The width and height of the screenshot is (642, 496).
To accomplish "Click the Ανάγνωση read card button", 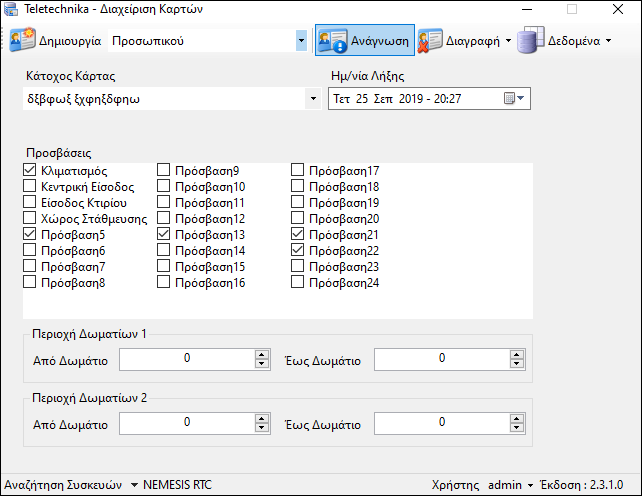I will tap(364, 40).
